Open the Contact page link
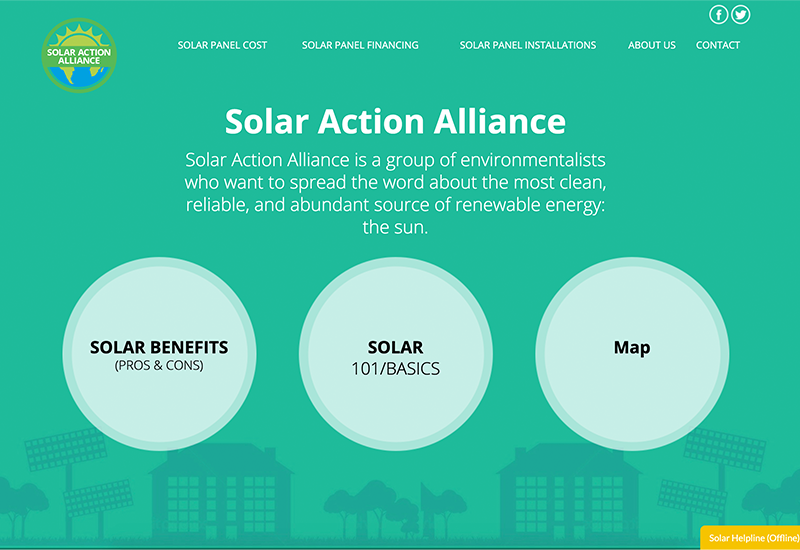The image size is (800, 550). pos(718,45)
